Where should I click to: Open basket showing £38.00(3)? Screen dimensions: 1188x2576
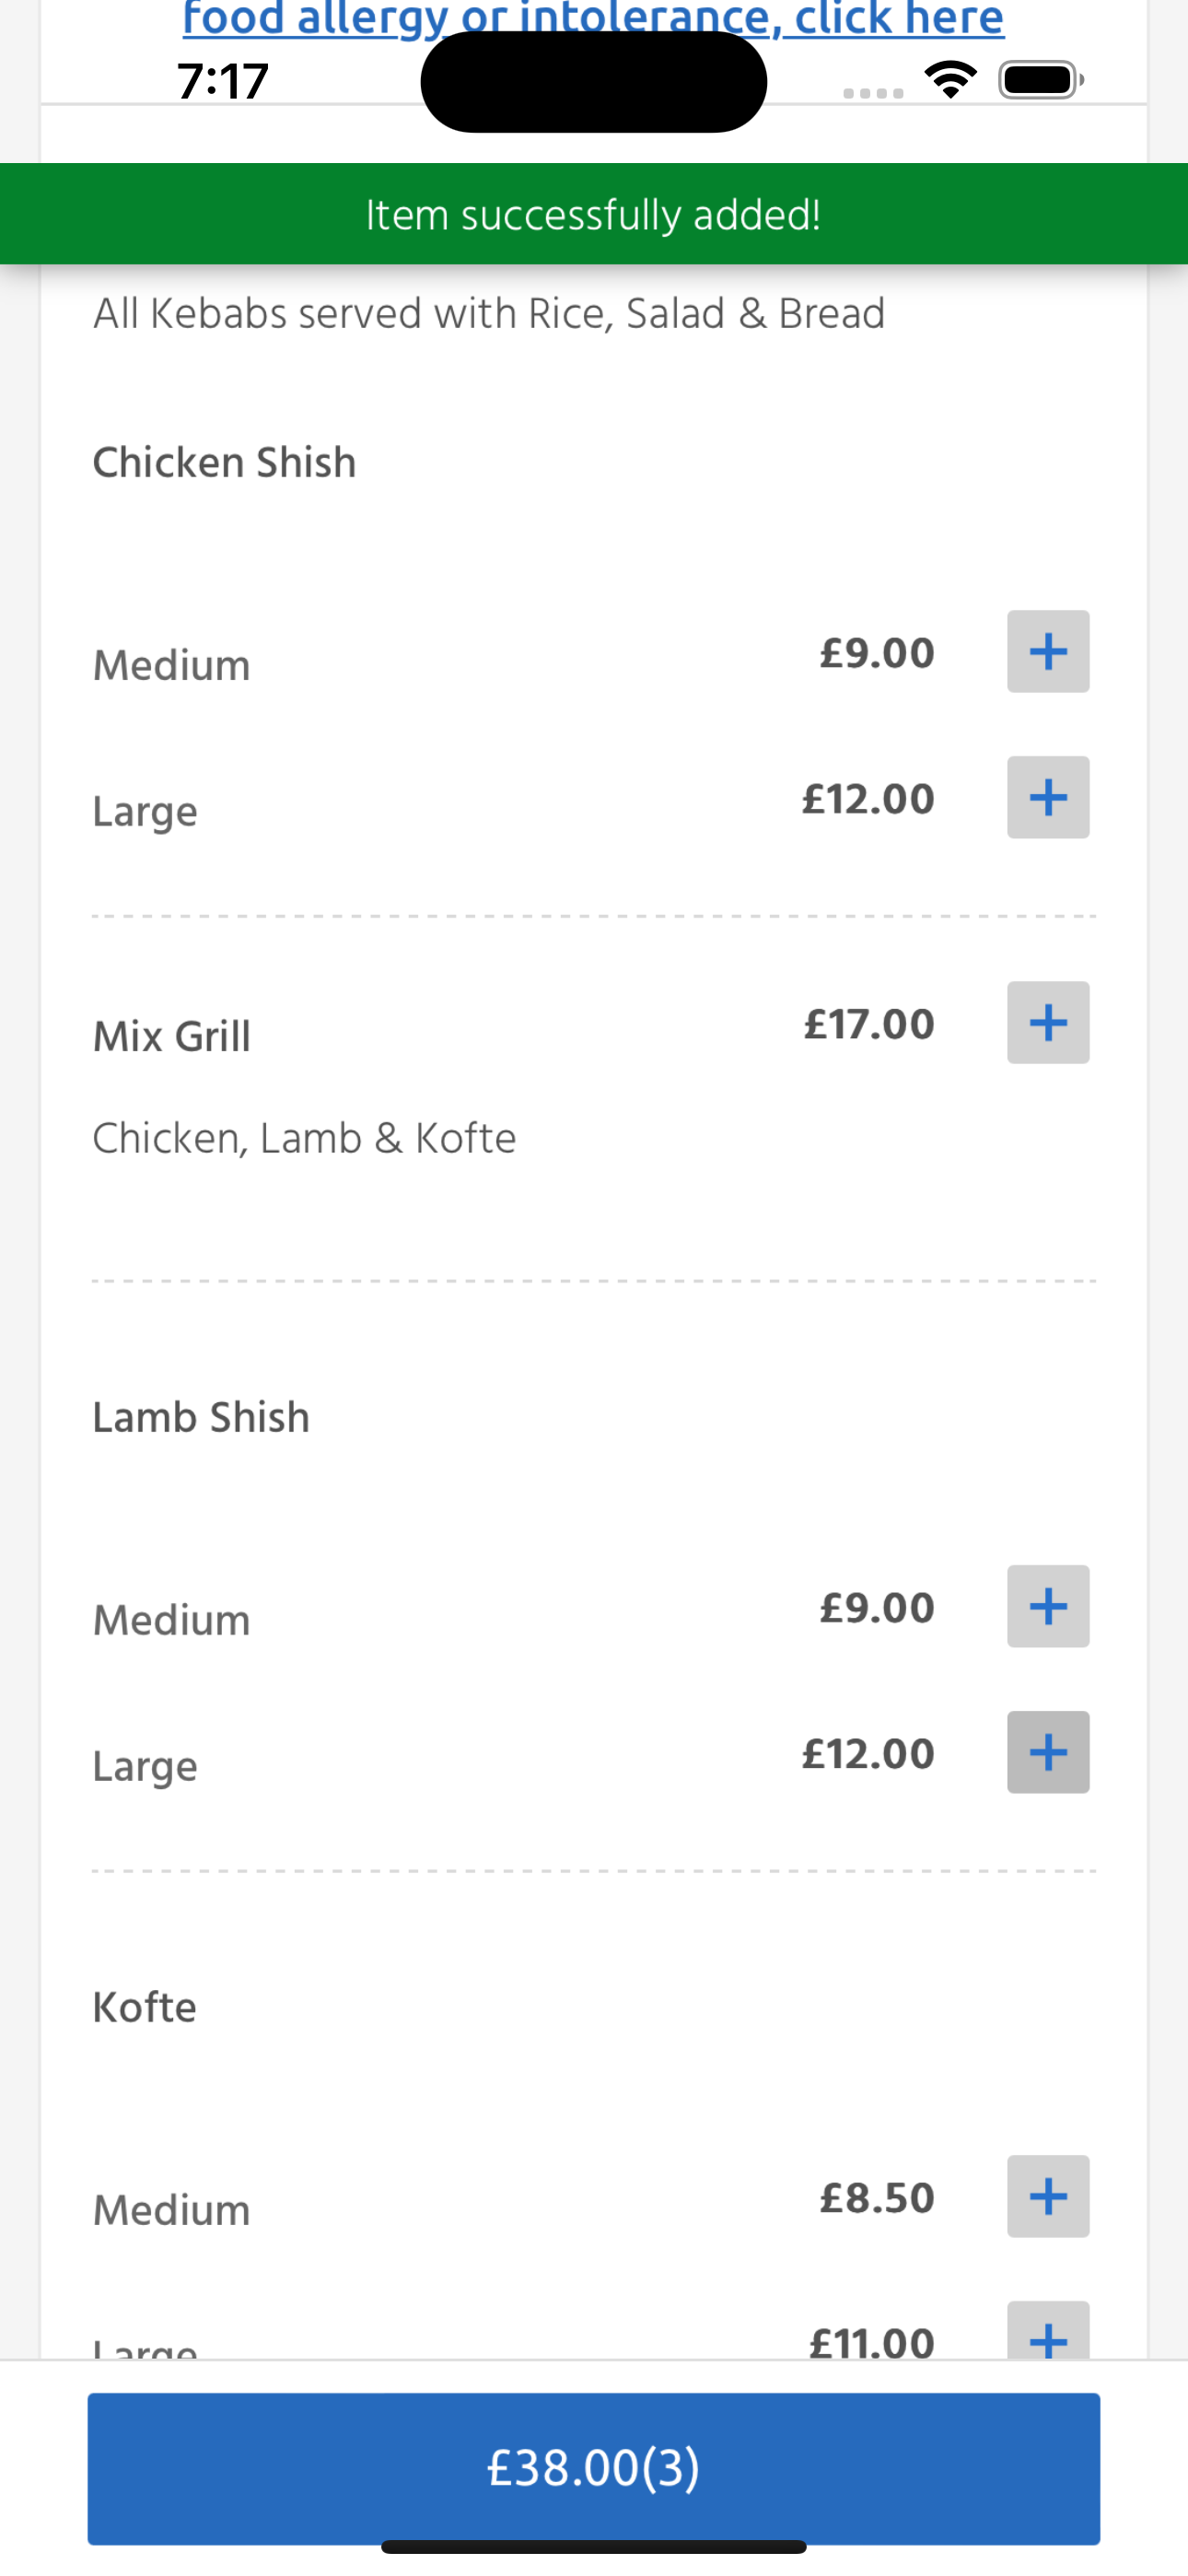[594, 2468]
